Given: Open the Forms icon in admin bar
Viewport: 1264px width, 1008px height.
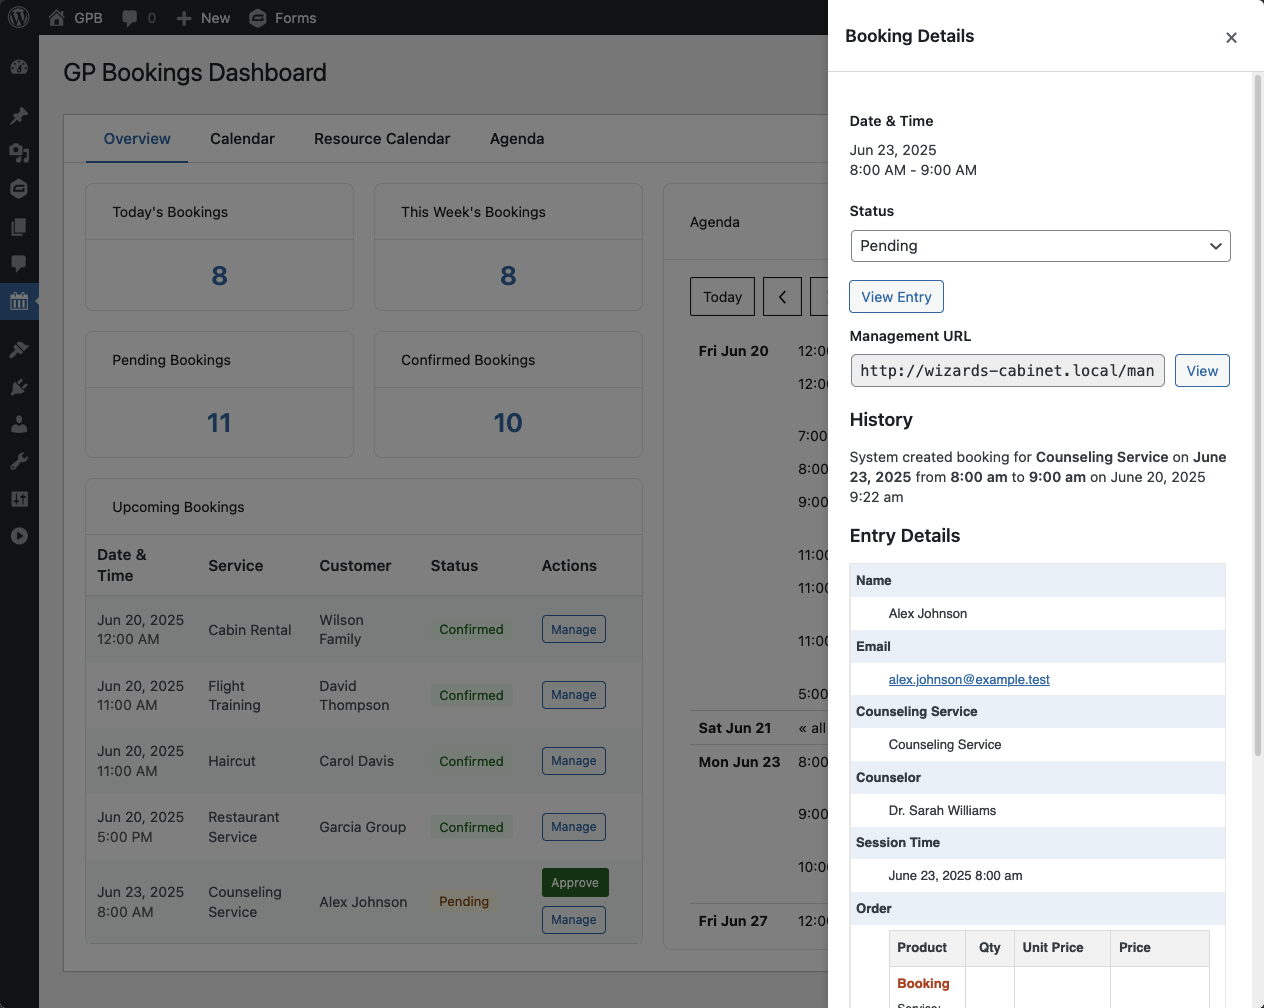Looking at the screenshot, I should [x=258, y=18].
